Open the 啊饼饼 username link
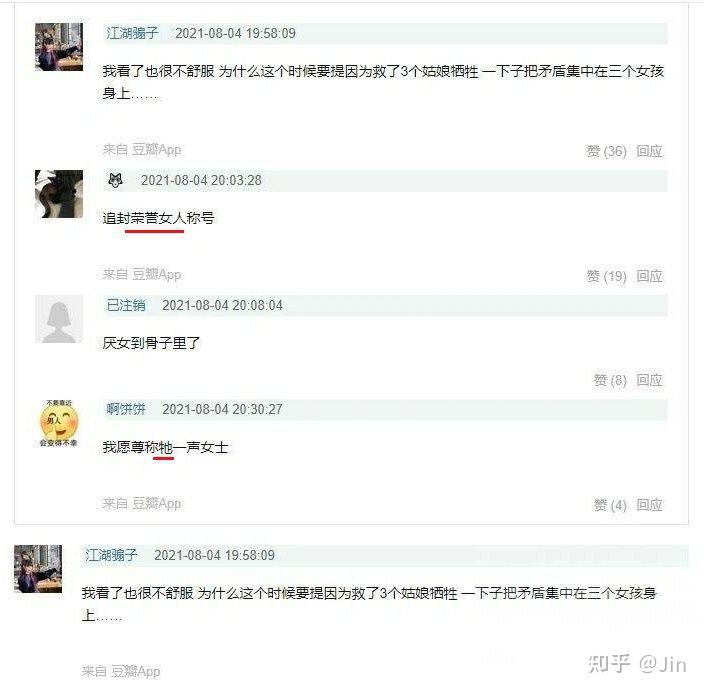This screenshot has height=692, width=704. click(x=126, y=409)
